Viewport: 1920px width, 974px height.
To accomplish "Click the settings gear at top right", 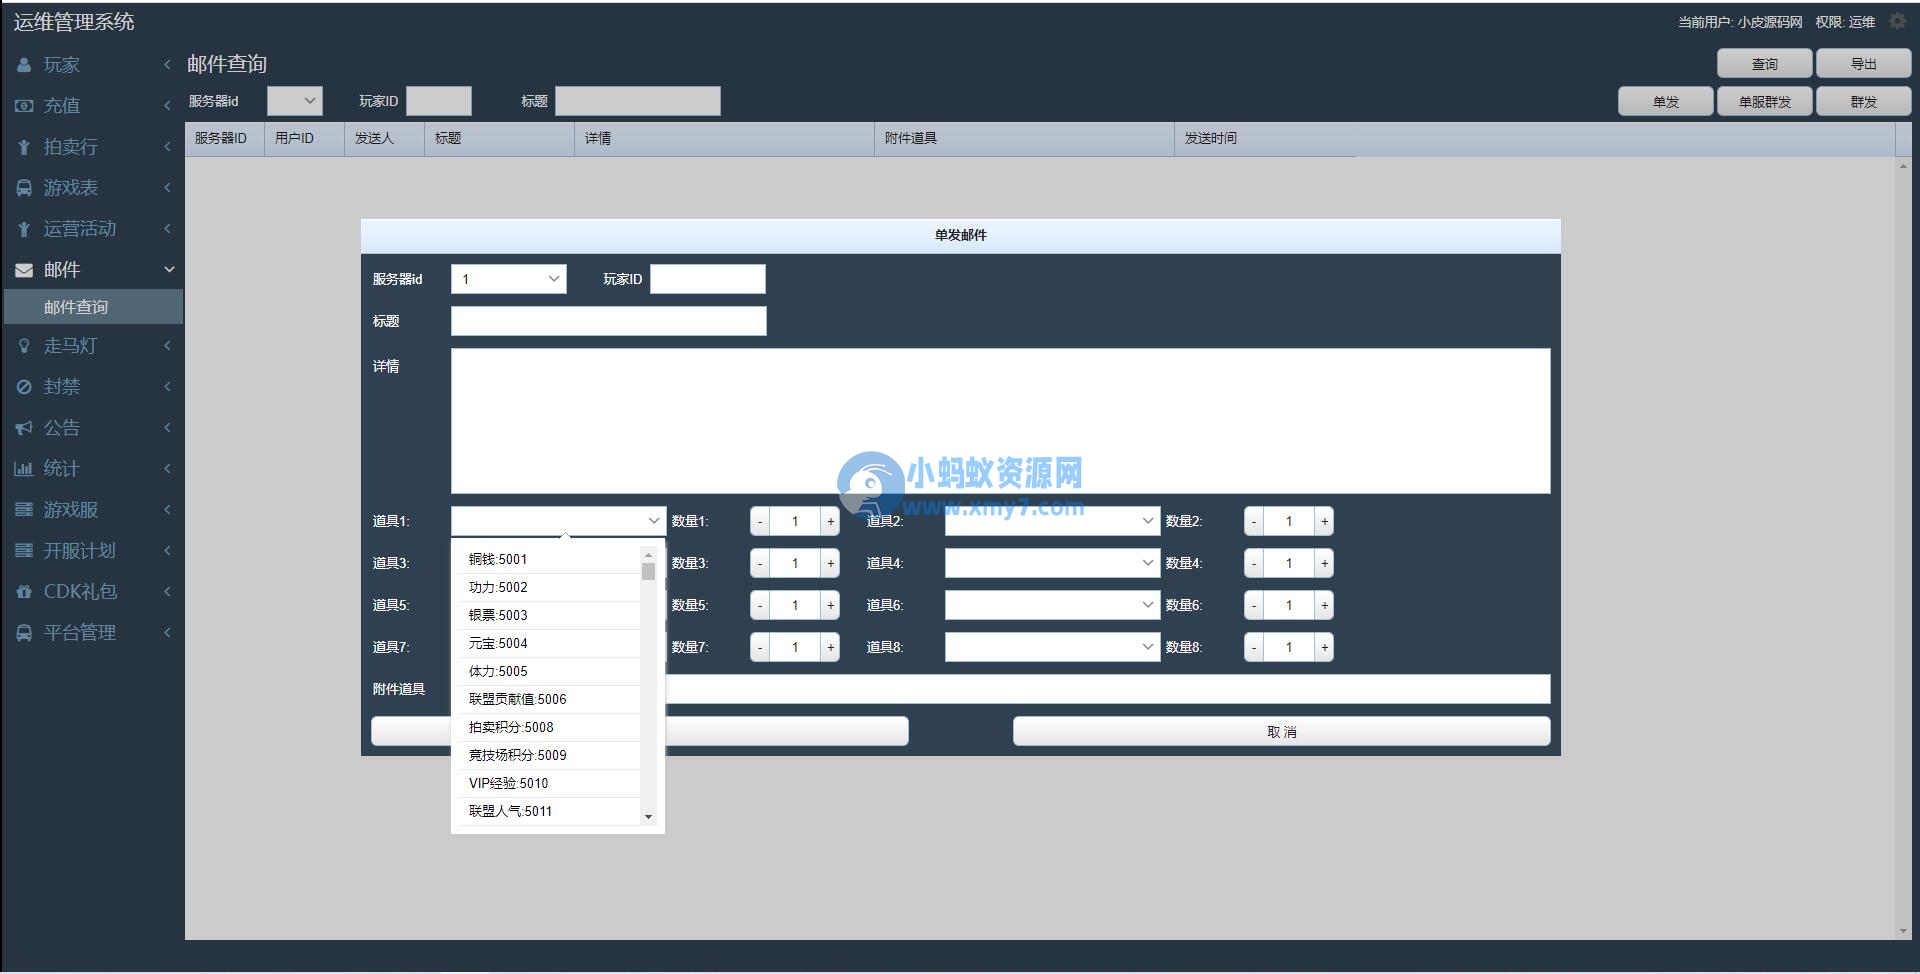I will point(1898,21).
